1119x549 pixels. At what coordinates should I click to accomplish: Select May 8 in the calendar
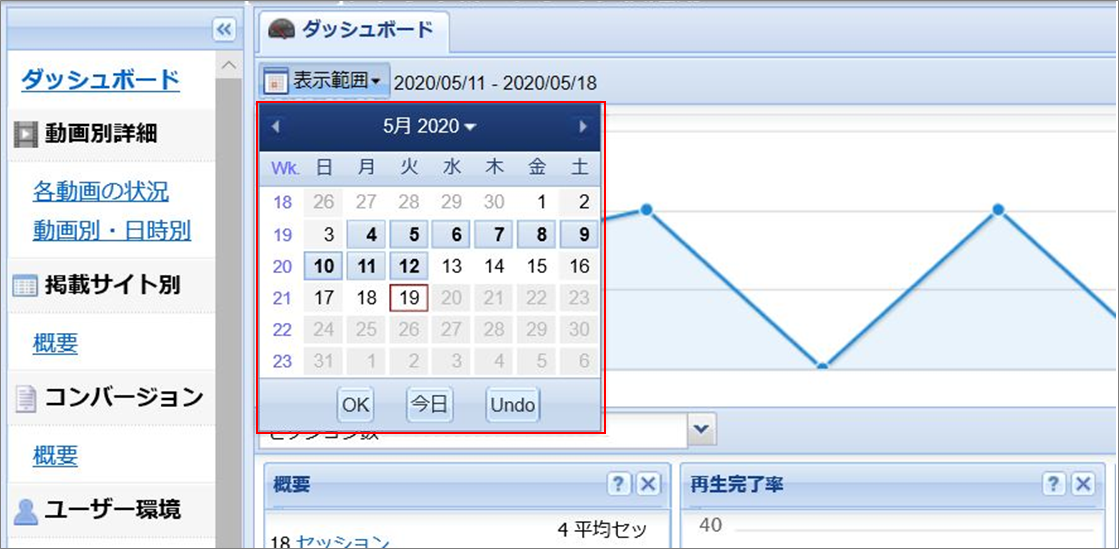pos(537,234)
